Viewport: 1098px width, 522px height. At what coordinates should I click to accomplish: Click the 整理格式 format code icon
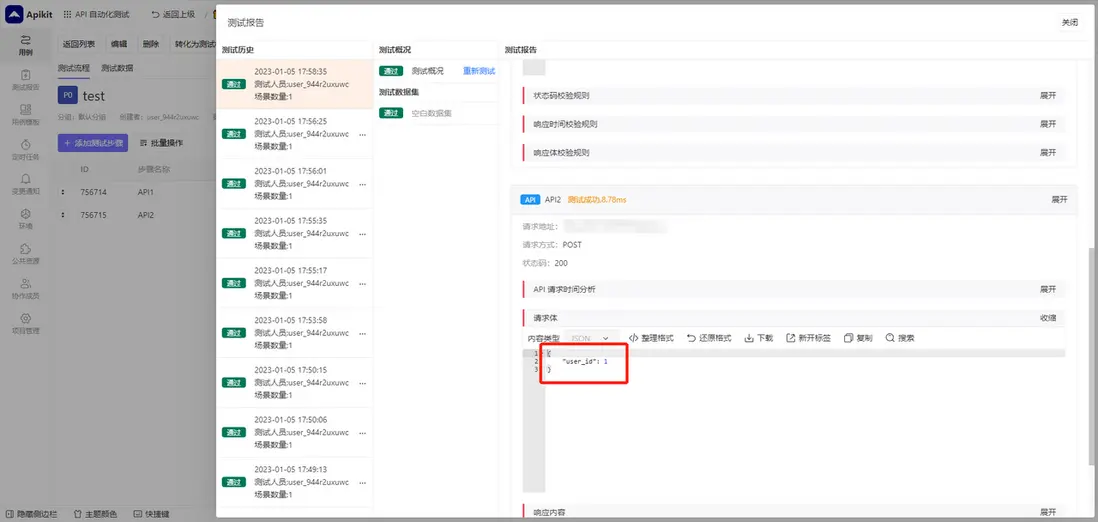(x=634, y=338)
